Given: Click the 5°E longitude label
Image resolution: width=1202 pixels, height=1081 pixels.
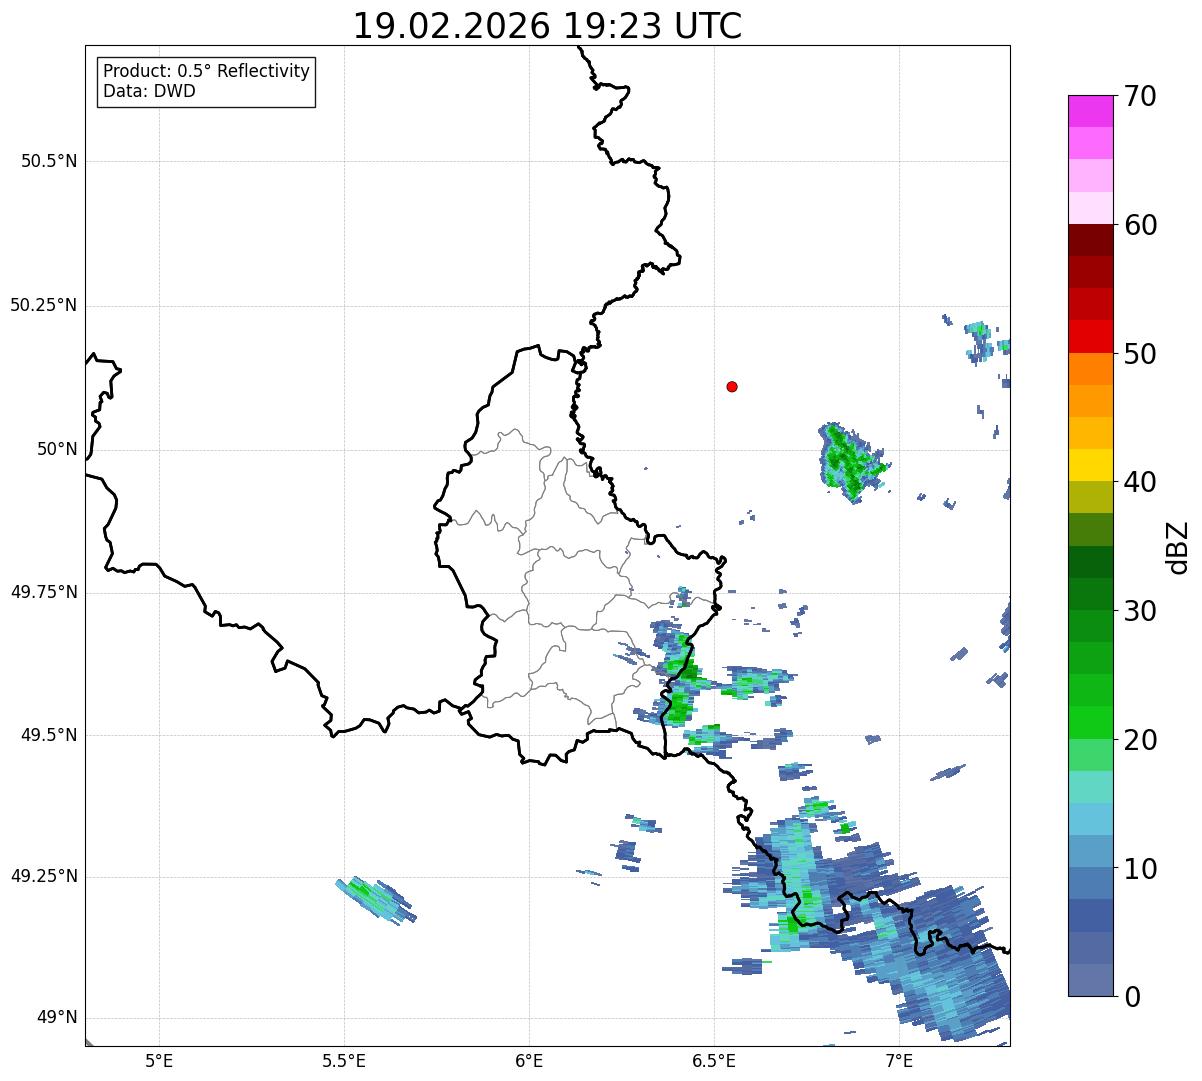Looking at the screenshot, I should [159, 1061].
